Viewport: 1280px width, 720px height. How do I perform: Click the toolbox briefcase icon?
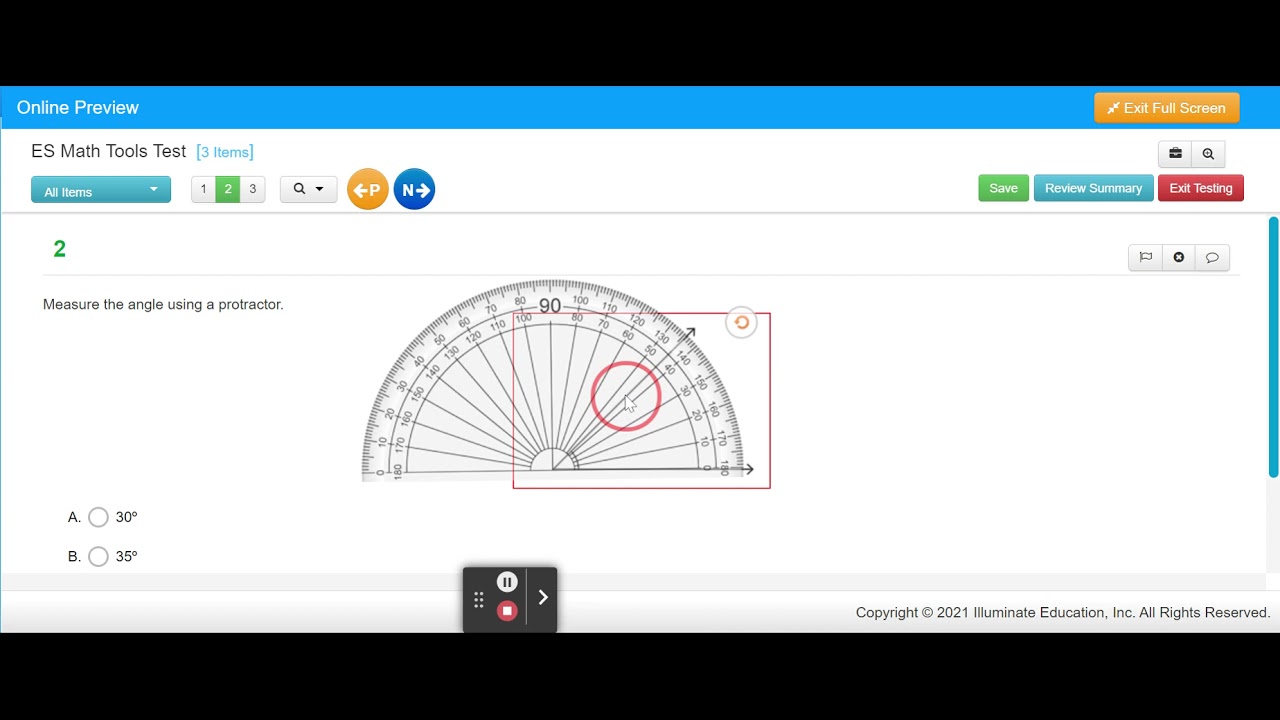tap(1175, 154)
